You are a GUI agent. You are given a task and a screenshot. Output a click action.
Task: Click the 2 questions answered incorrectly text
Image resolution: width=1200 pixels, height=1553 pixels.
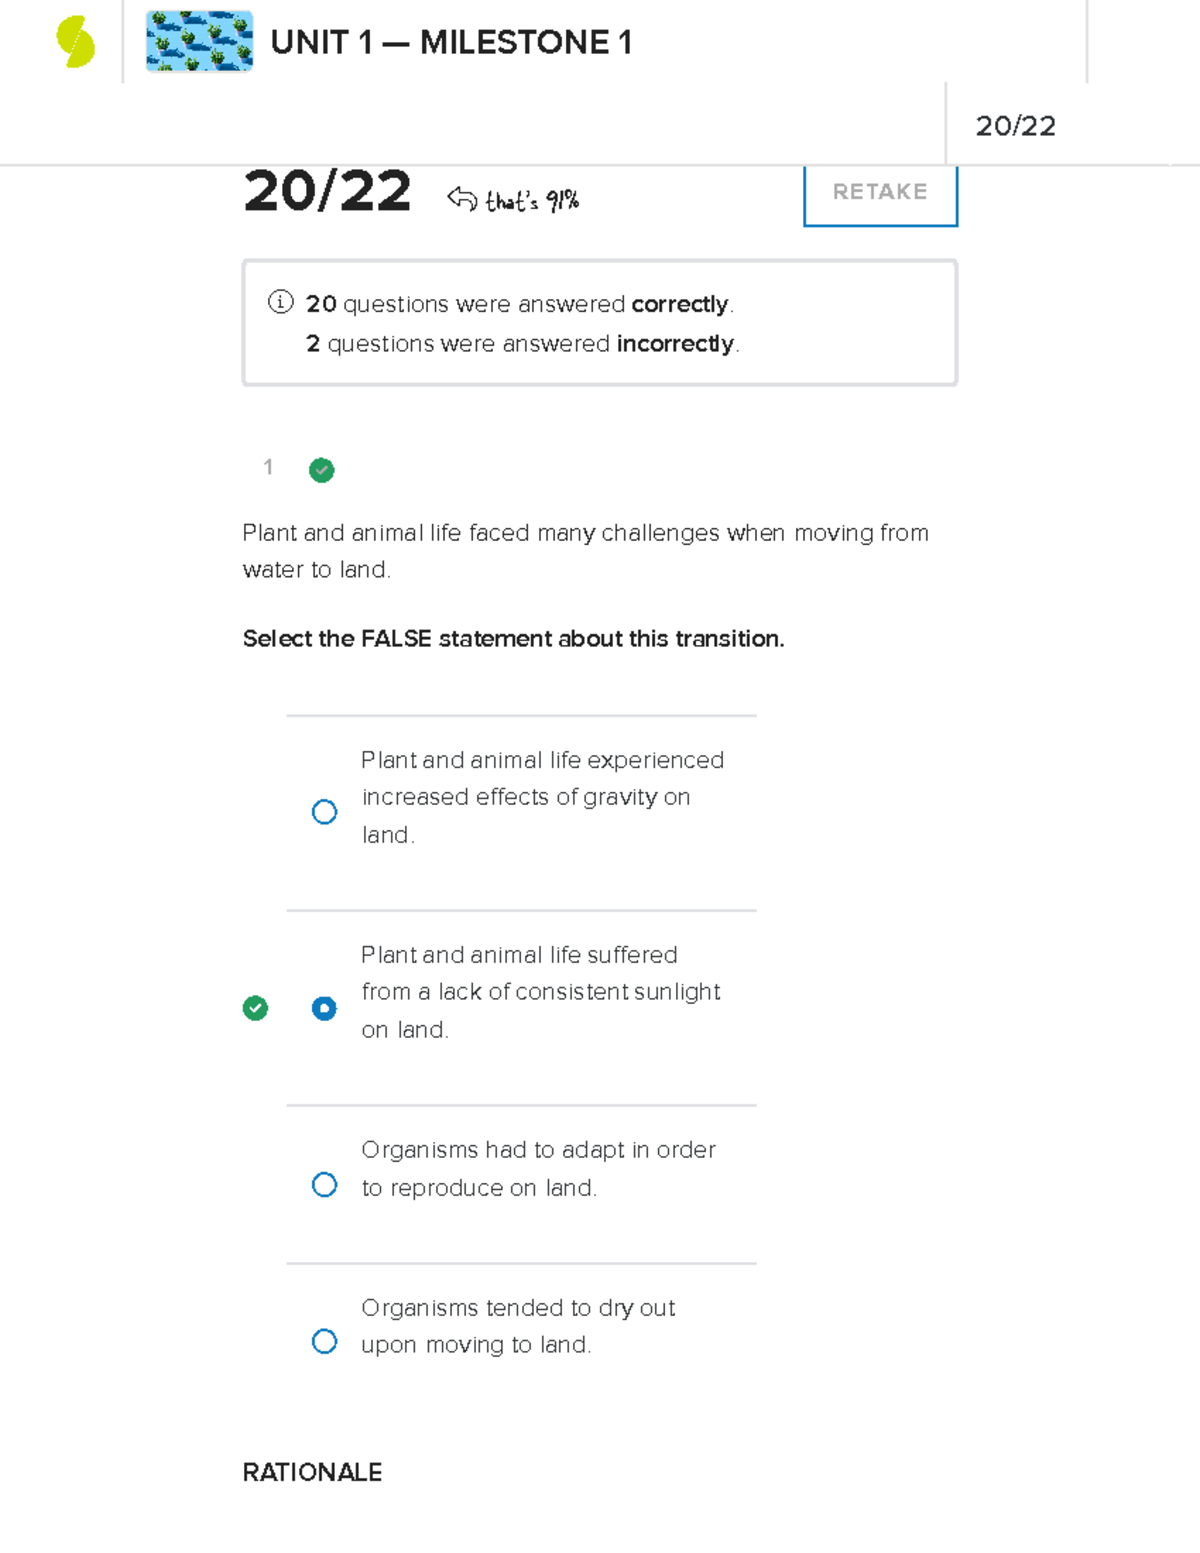click(x=521, y=343)
